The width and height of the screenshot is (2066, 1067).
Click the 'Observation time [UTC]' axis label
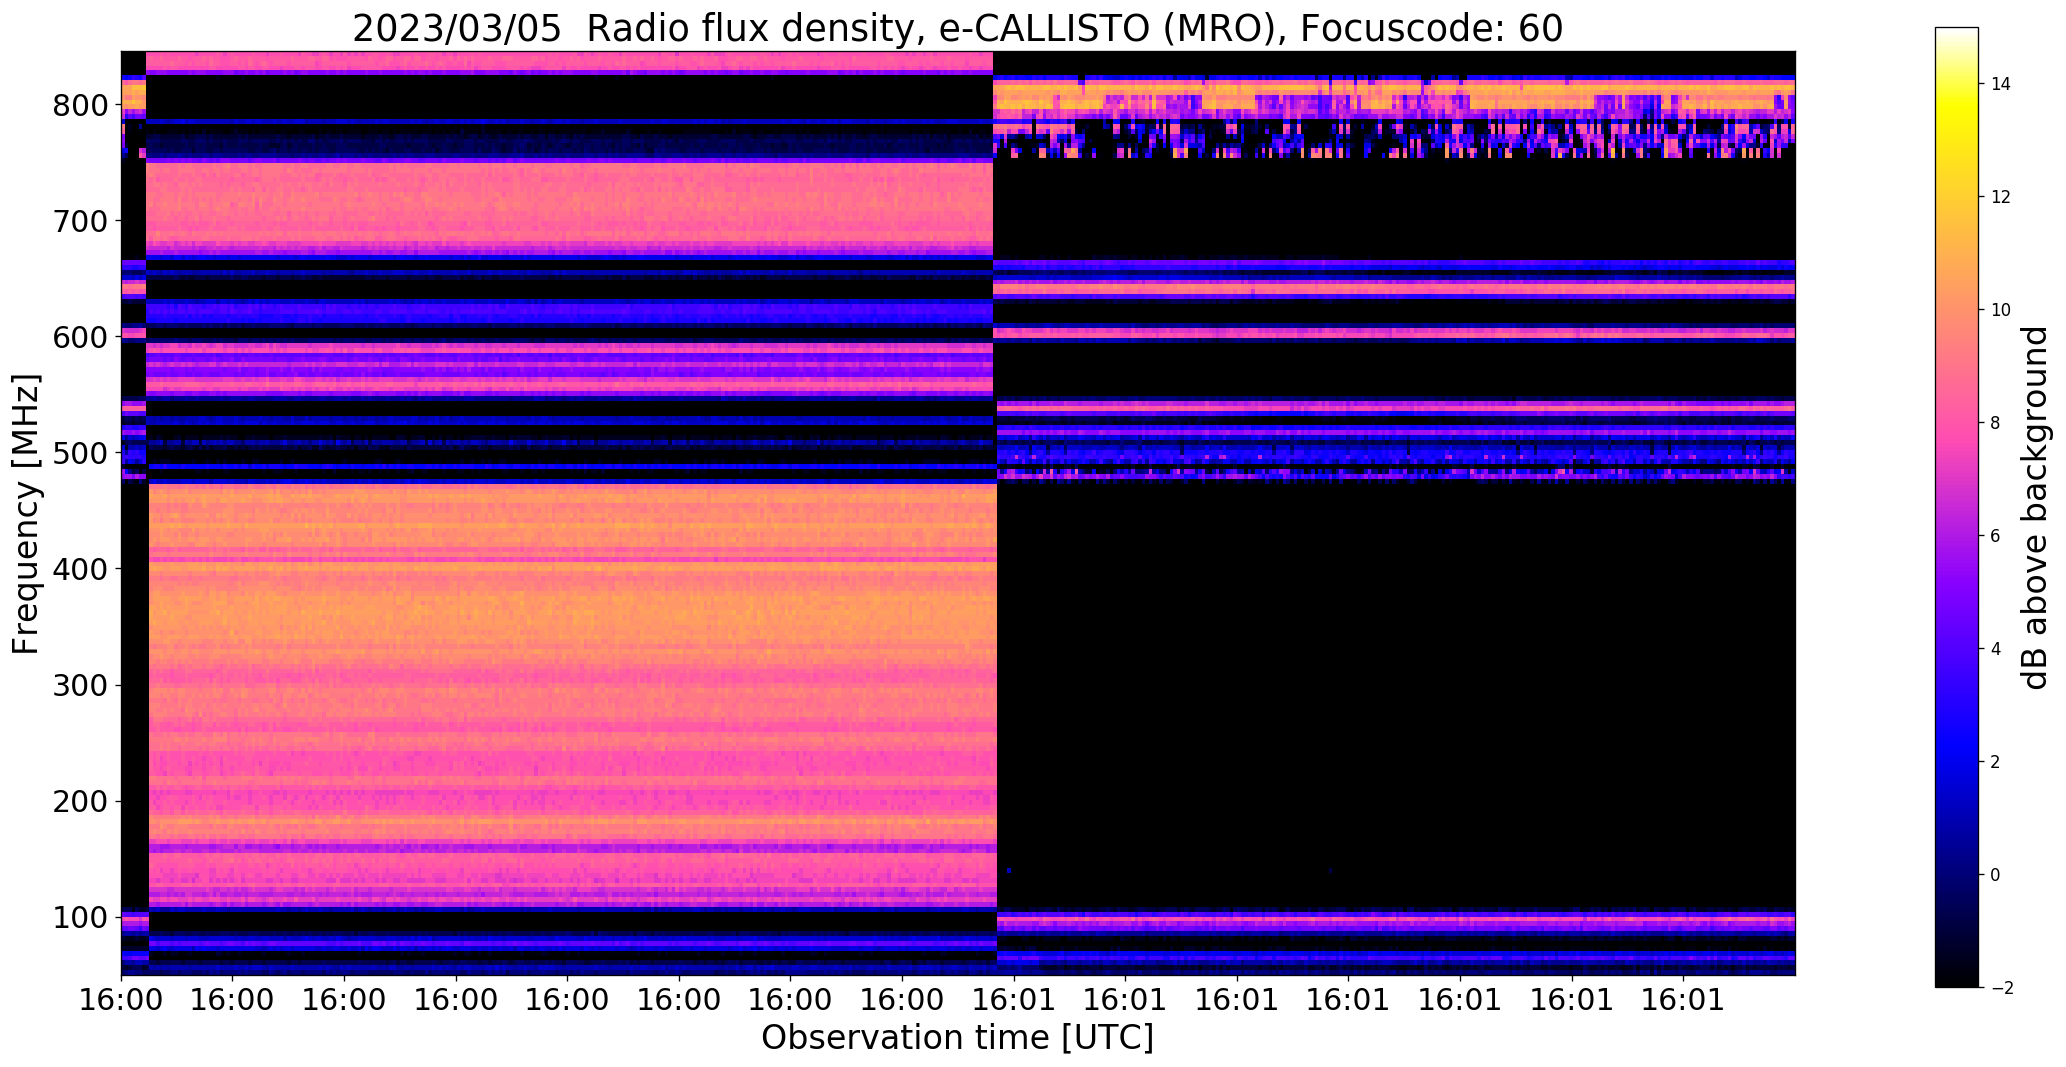957,1038
